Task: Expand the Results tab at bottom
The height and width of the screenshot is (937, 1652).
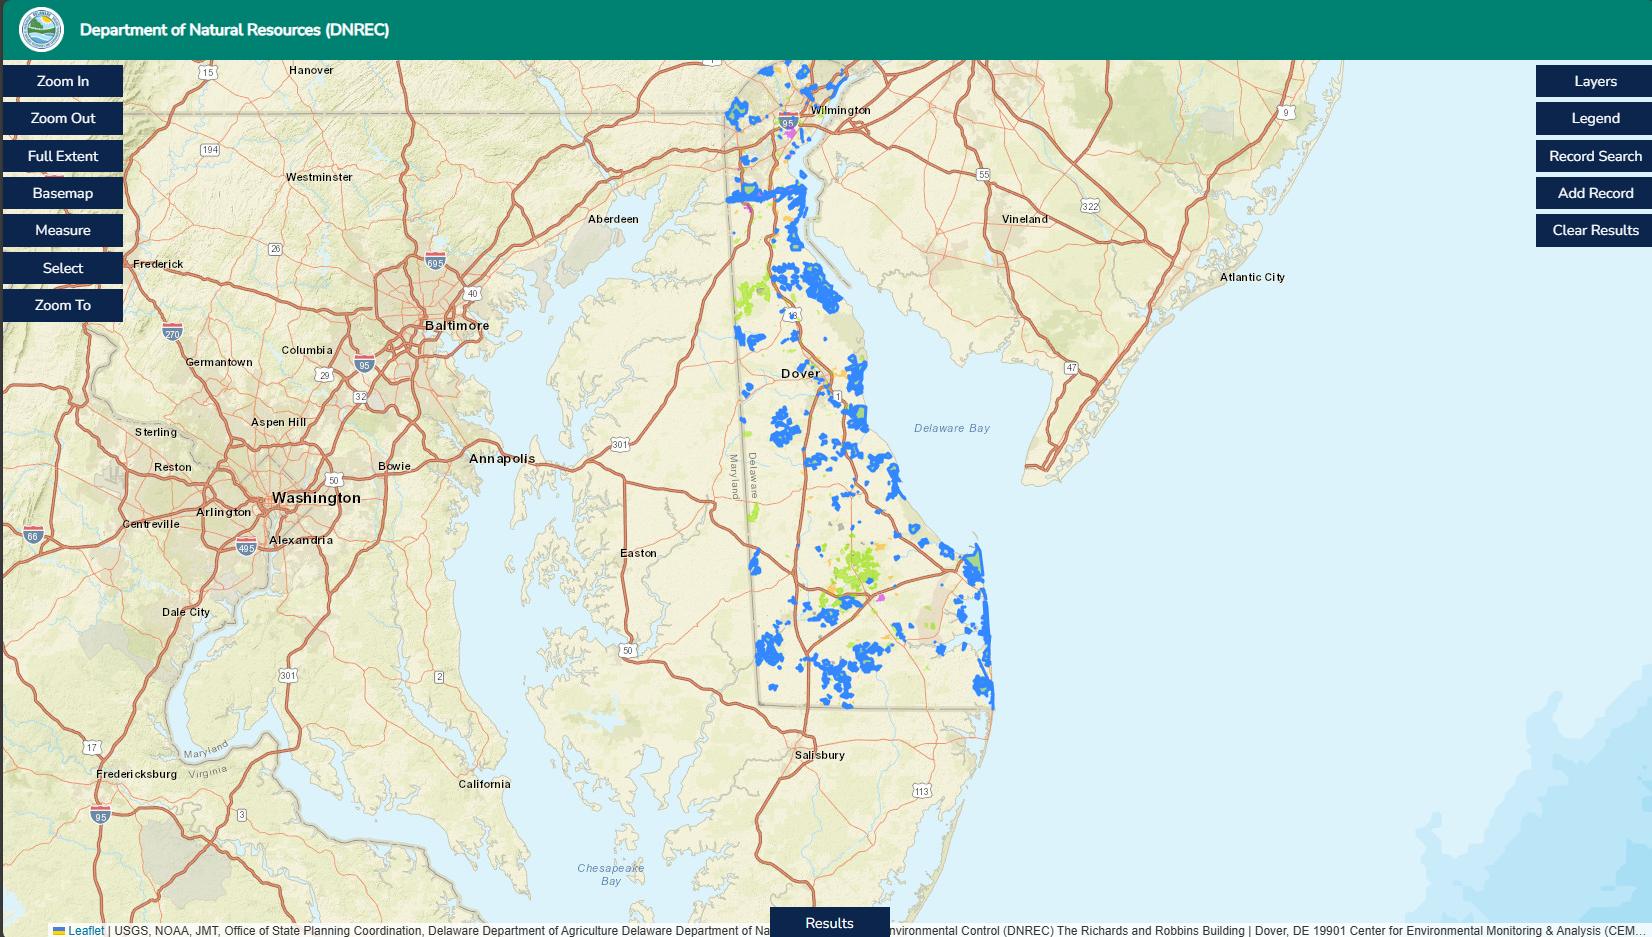Action: 829,922
